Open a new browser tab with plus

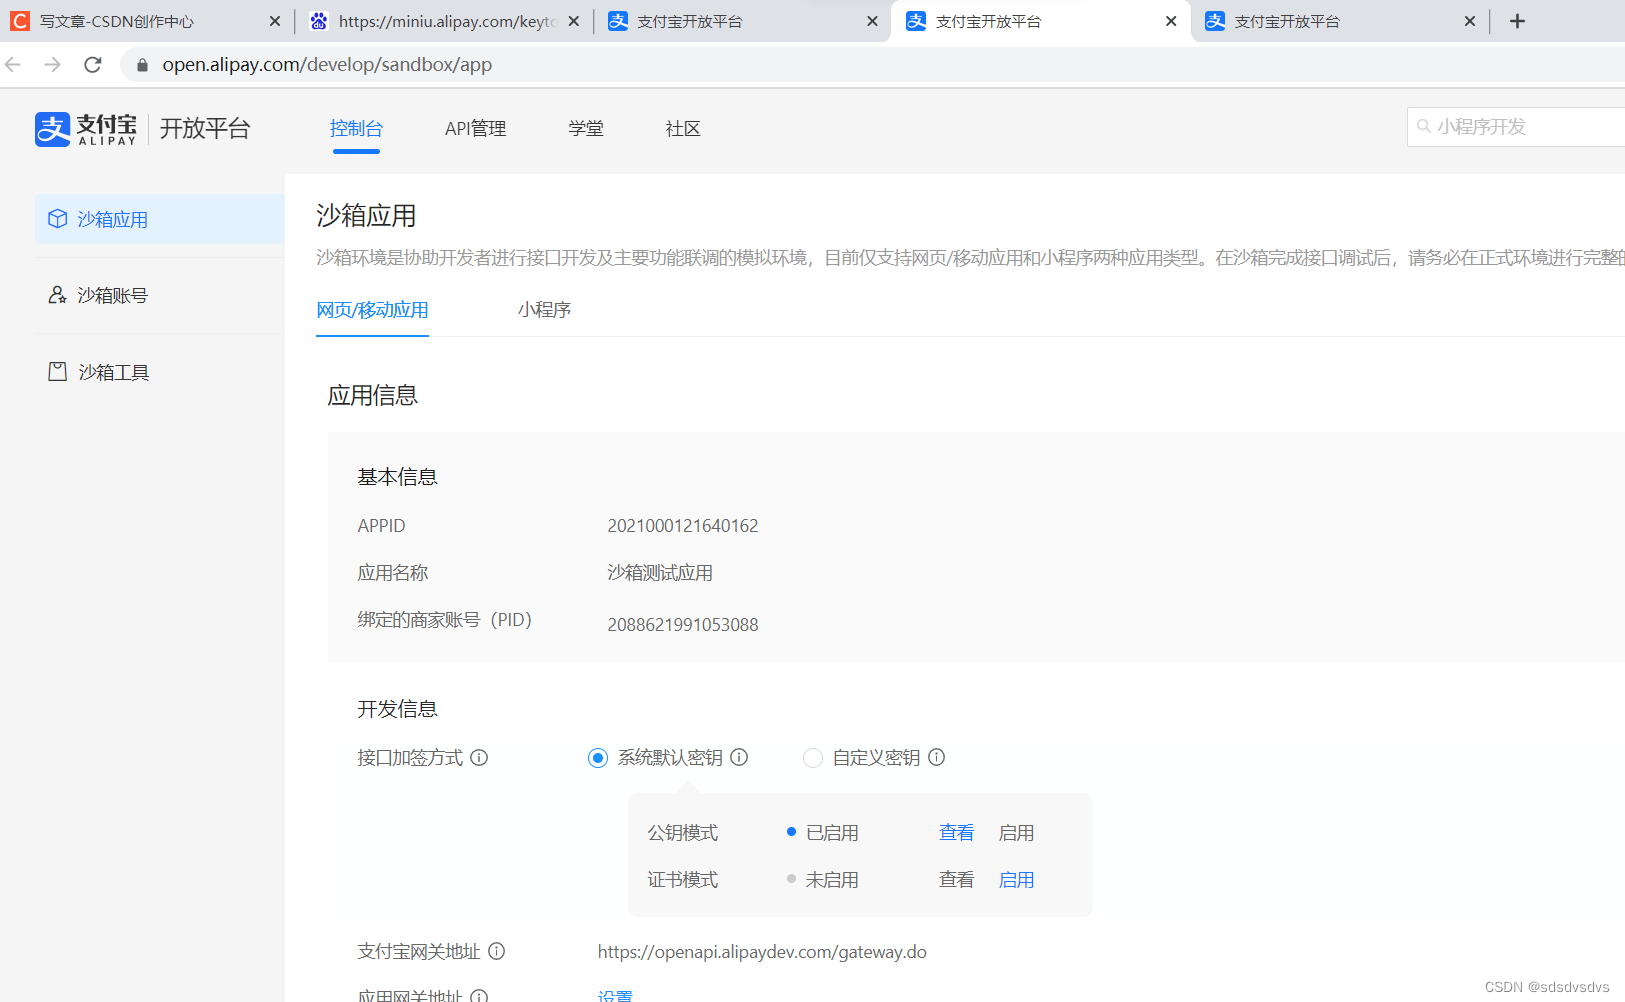(1517, 21)
